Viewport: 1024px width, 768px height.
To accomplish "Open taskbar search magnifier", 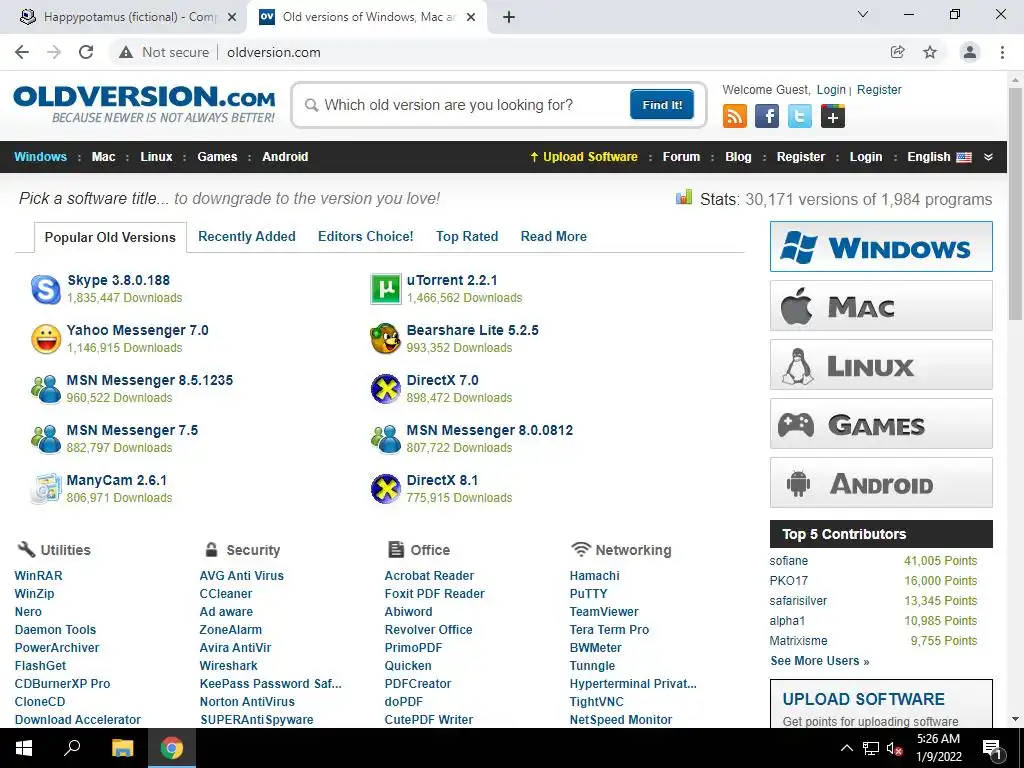I will tap(72, 748).
